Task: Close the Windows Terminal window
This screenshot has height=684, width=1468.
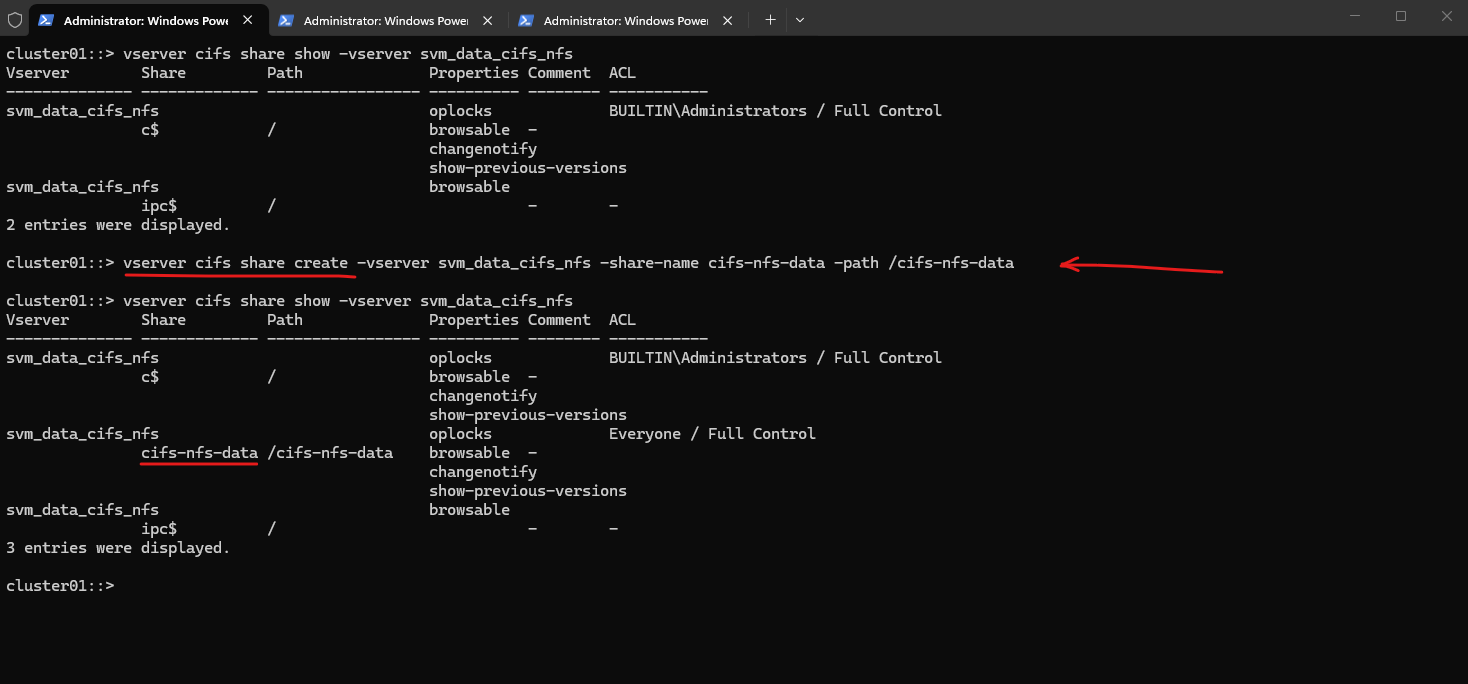Action: (1447, 16)
